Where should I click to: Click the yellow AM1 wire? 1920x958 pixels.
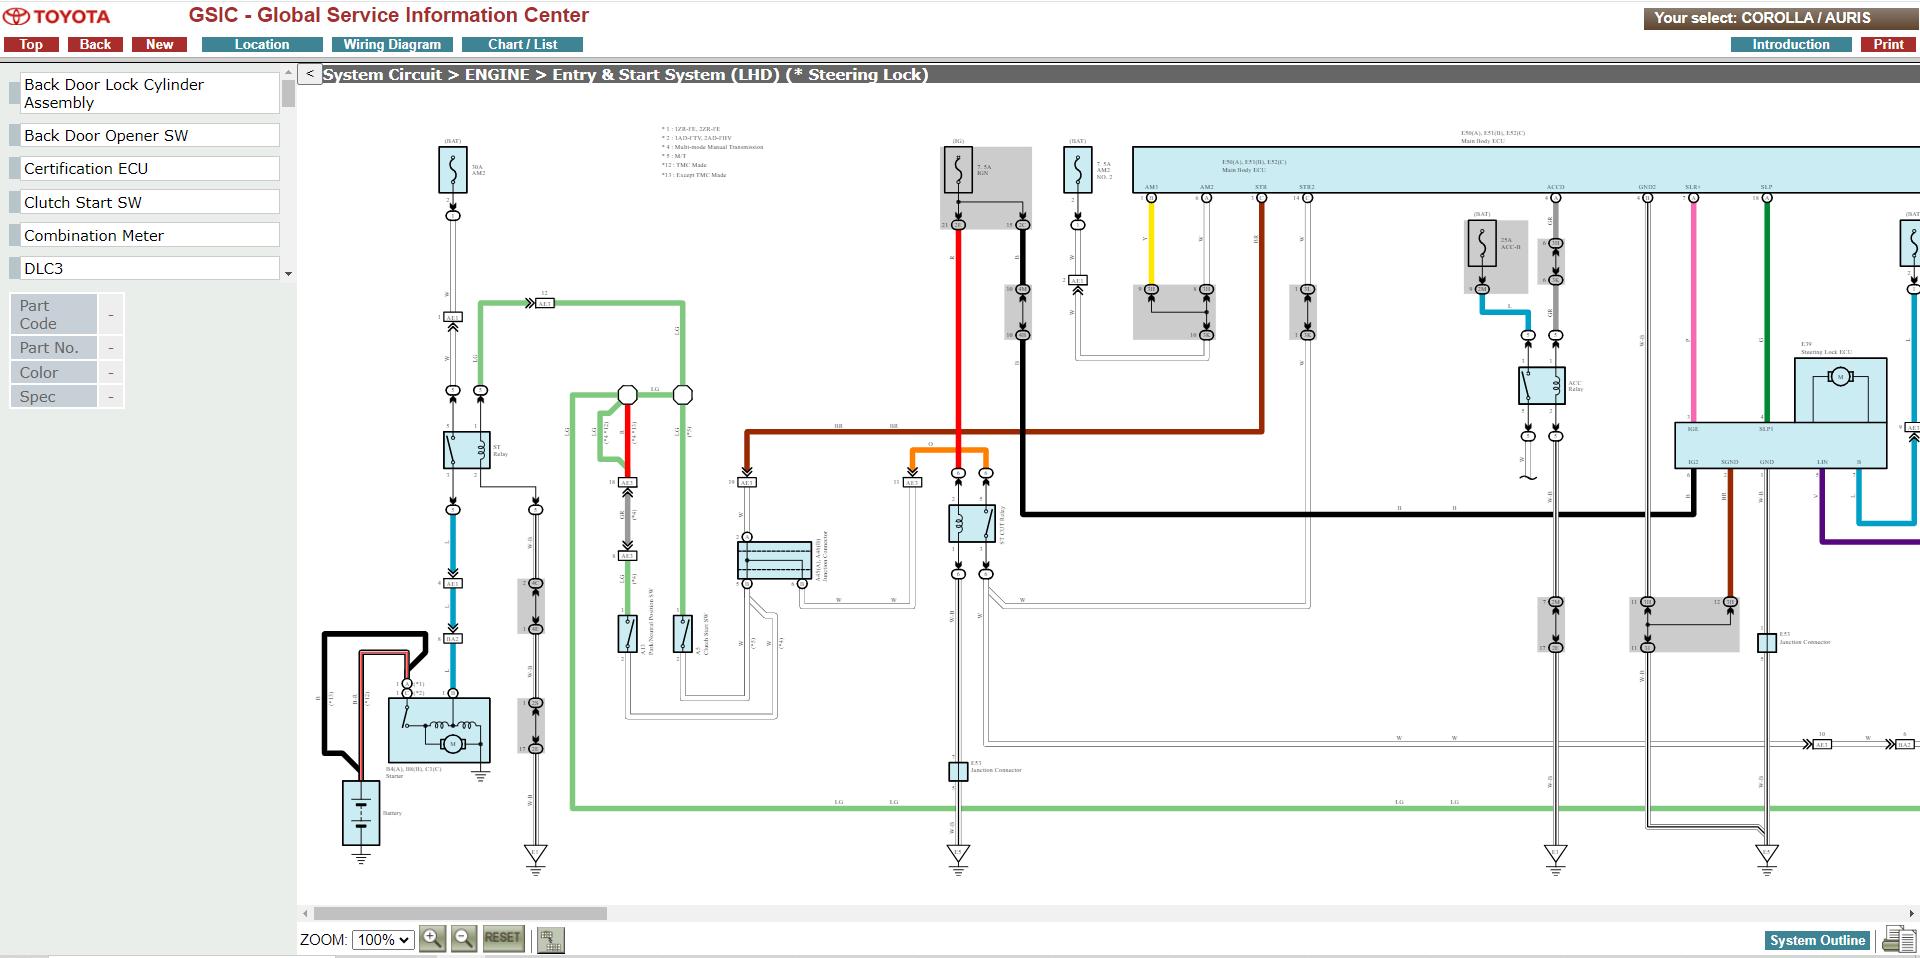[x=1151, y=243]
